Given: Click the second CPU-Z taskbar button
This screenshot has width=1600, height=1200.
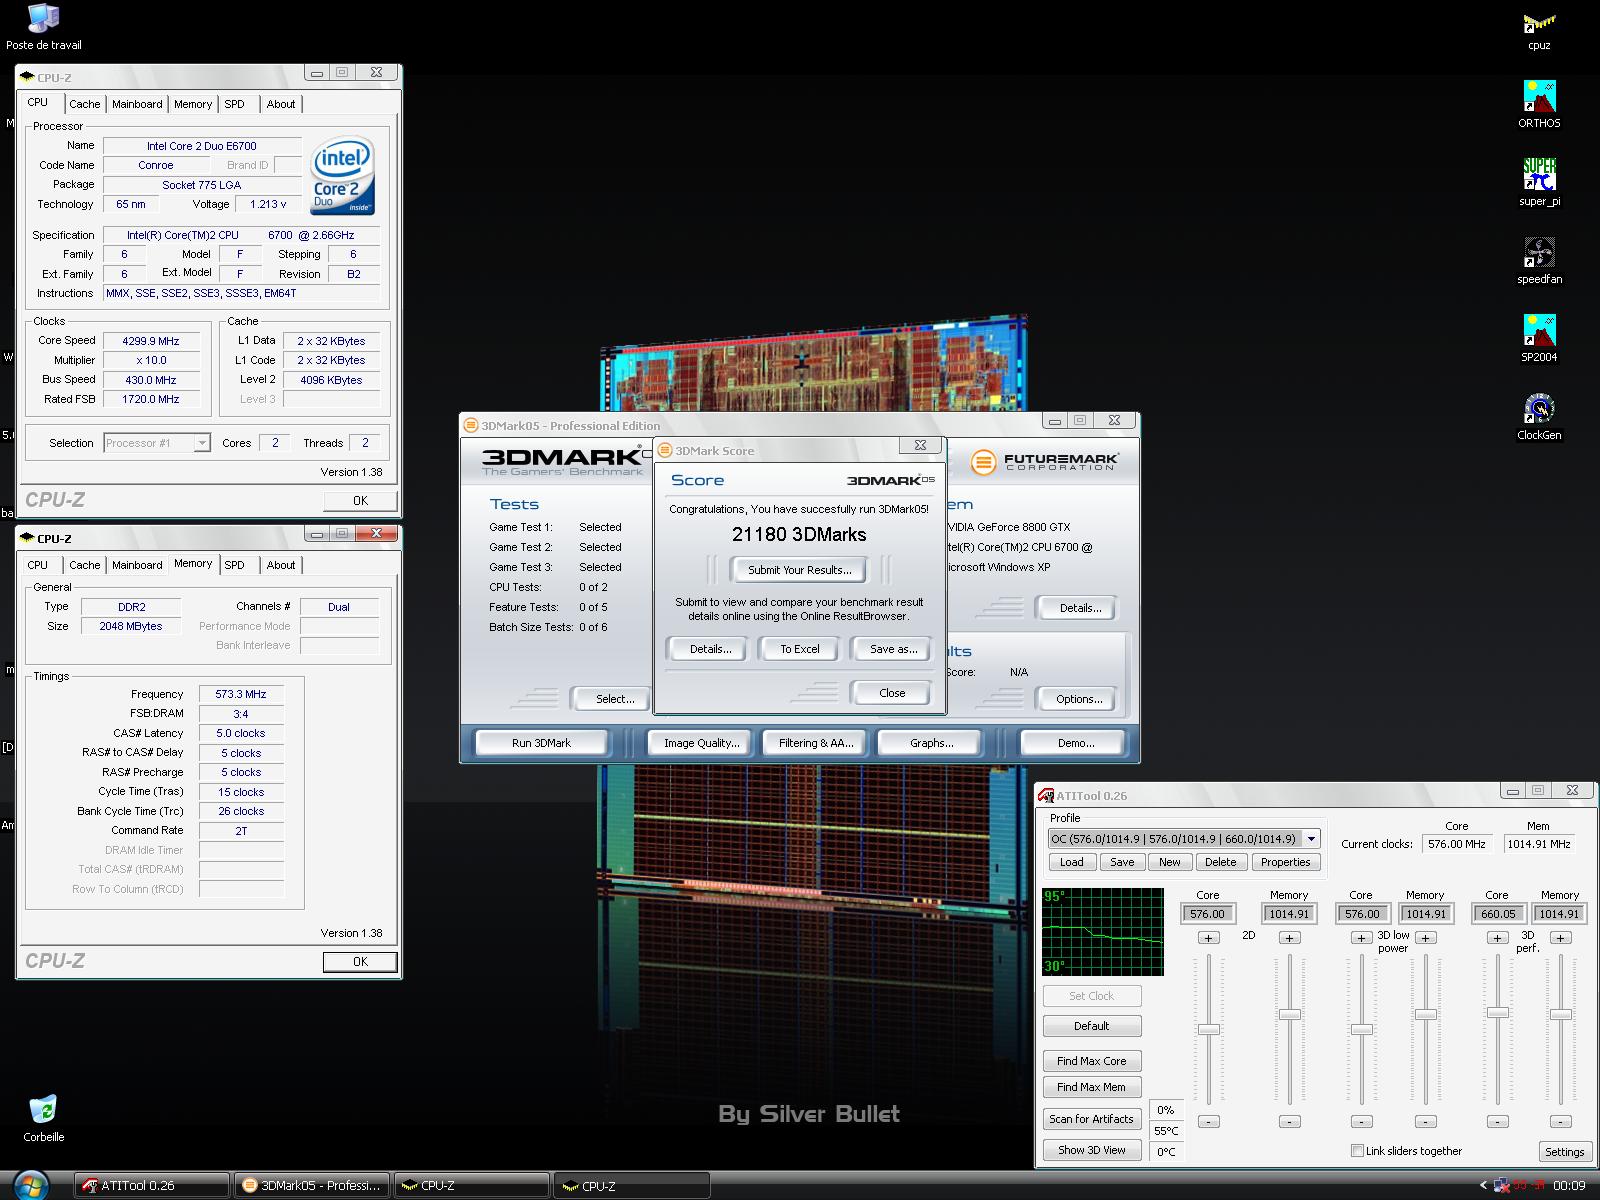Looking at the screenshot, I should tap(632, 1186).
